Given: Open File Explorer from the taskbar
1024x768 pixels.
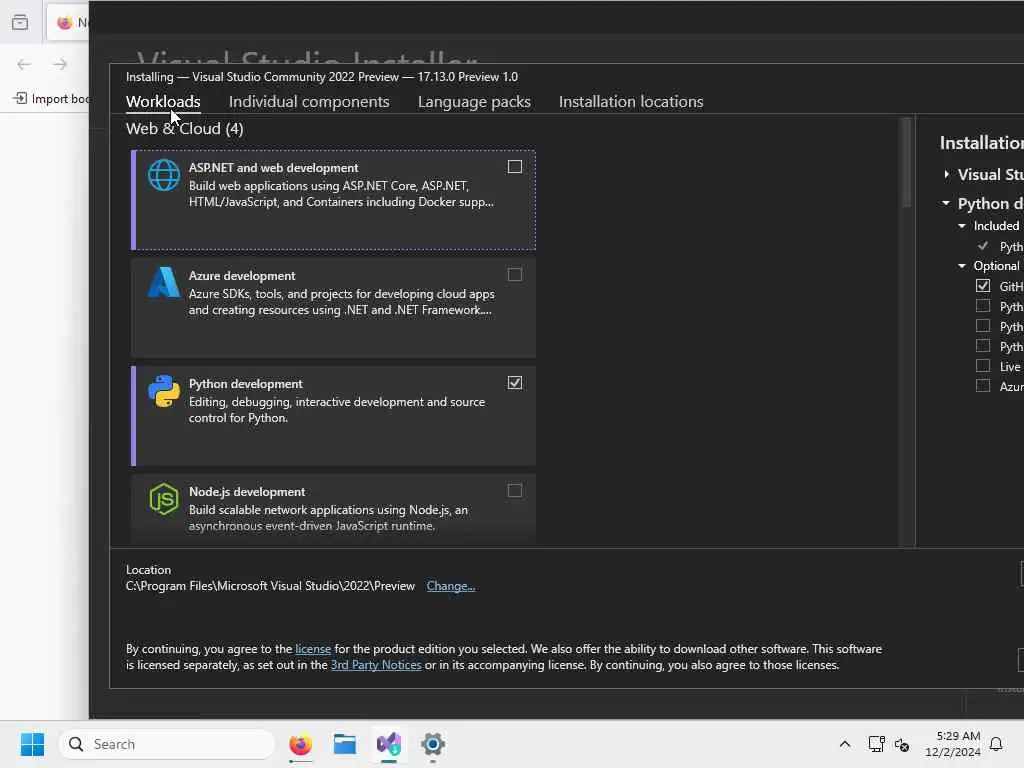Looking at the screenshot, I should tap(344, 744).
